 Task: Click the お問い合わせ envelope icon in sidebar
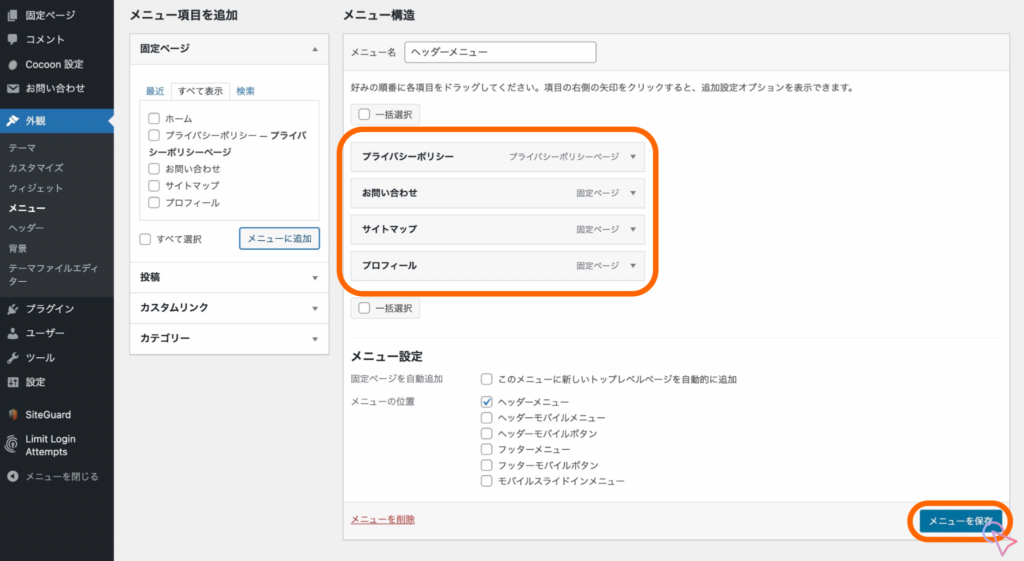tap(12, 88)
